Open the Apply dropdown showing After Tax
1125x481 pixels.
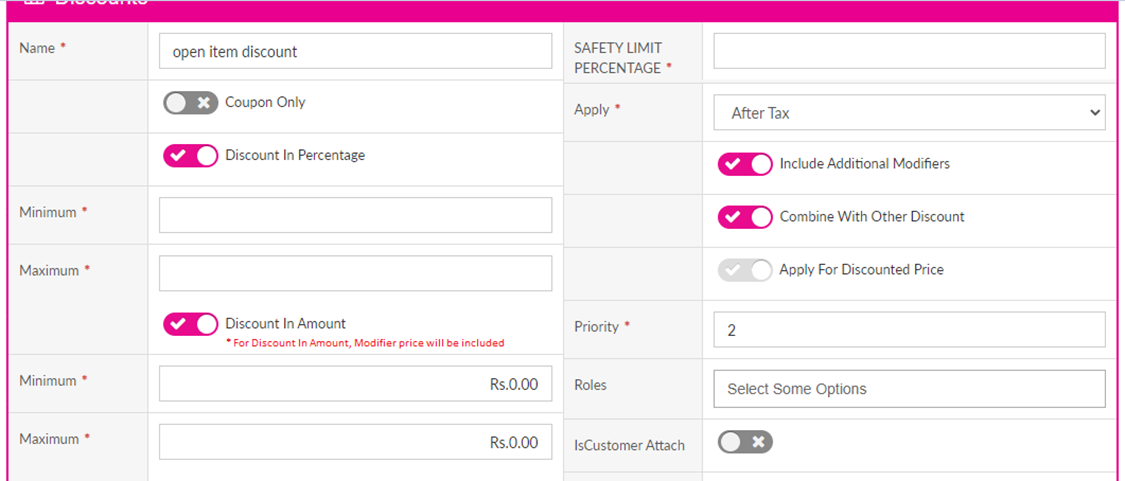pos(908,113)
